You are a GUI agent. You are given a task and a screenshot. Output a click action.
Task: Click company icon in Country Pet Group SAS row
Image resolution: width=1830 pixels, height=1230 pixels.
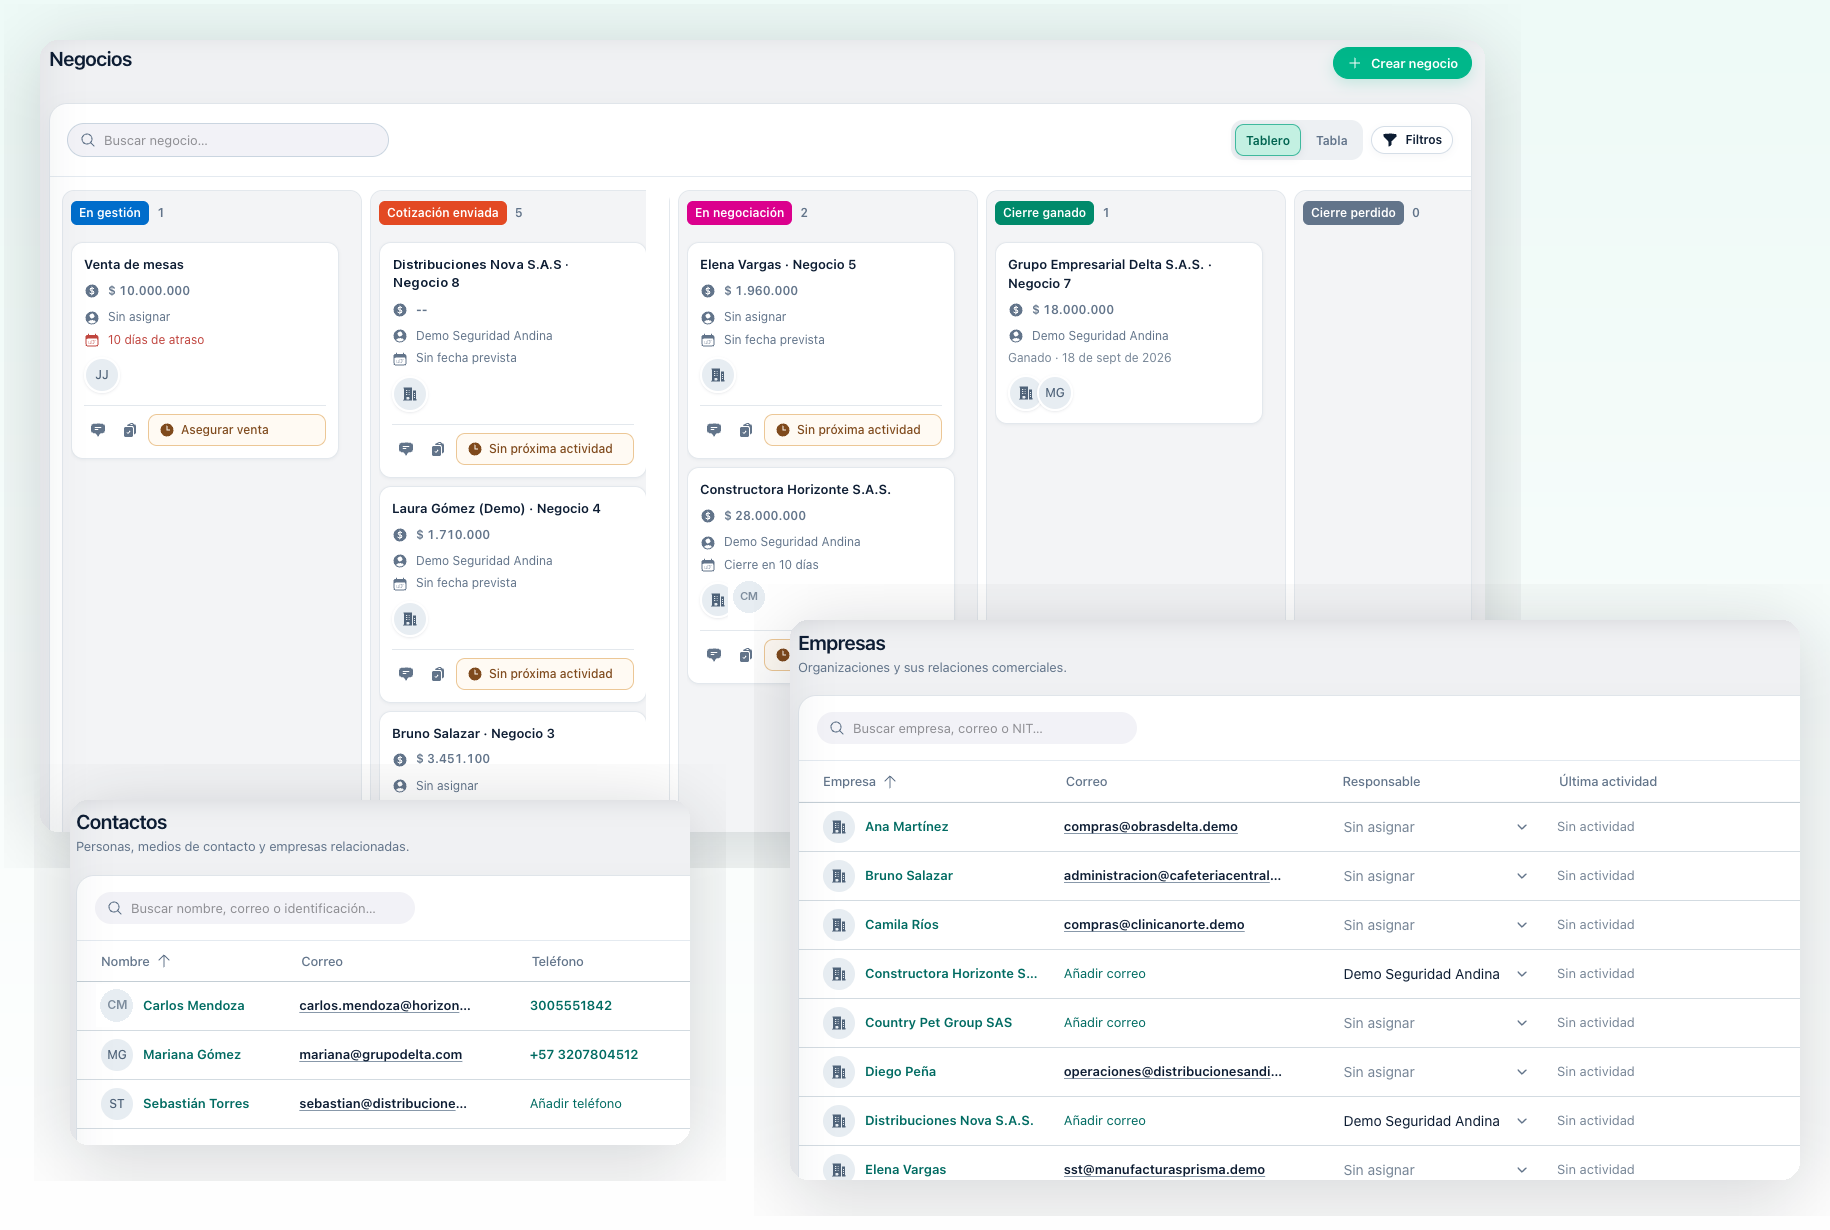click(838, 1023)
